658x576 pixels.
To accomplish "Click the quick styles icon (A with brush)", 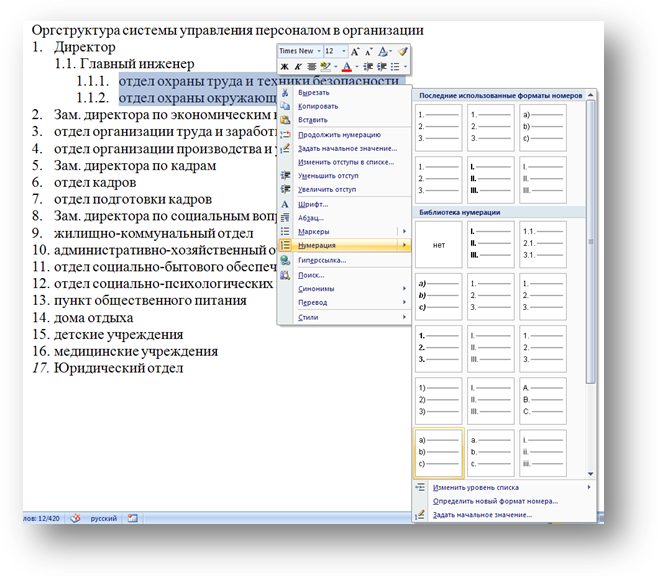I will coord(382,52).
